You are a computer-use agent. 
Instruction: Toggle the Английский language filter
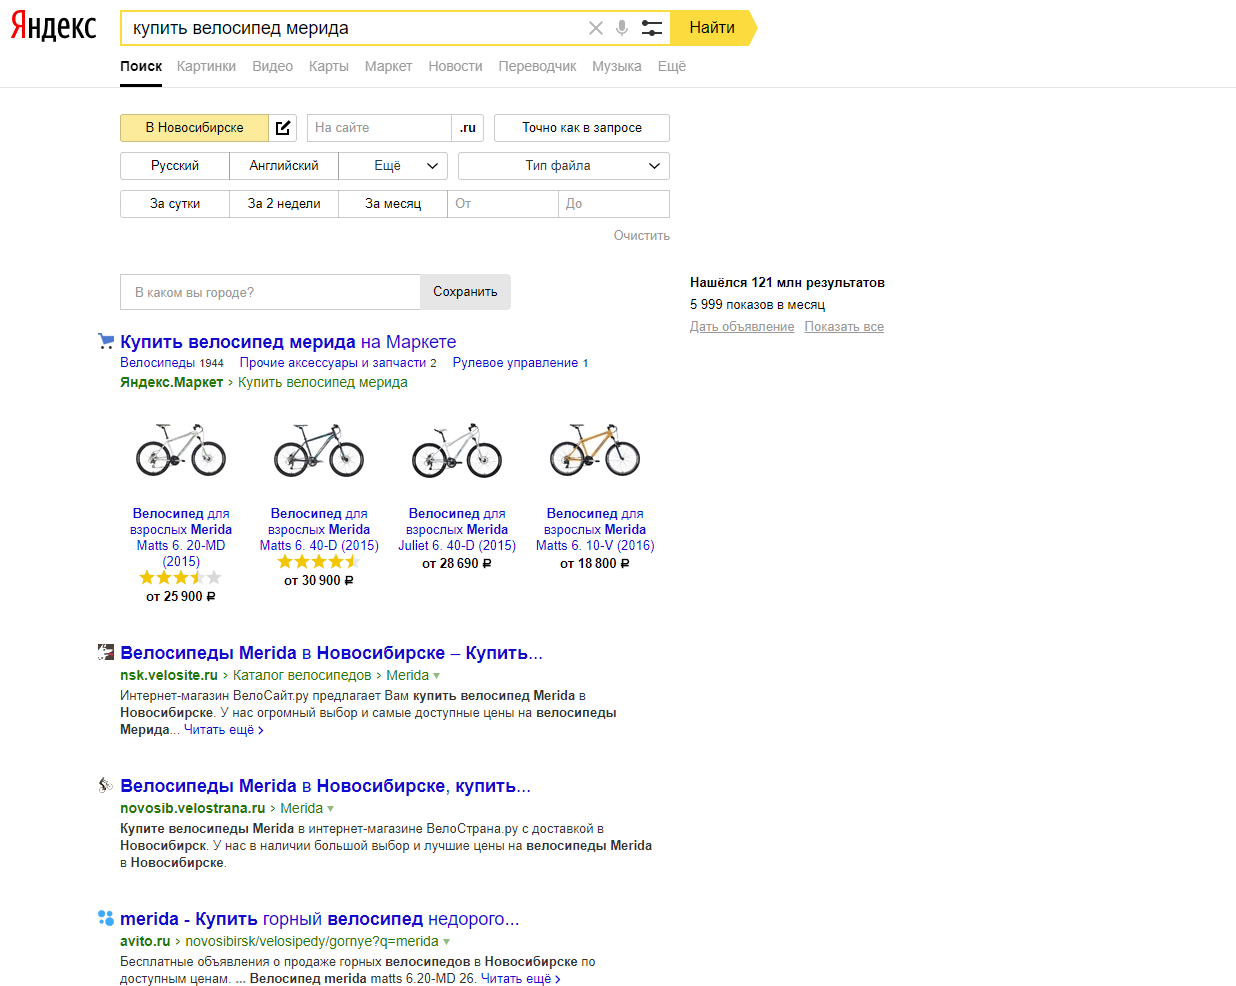coord(284,166)
